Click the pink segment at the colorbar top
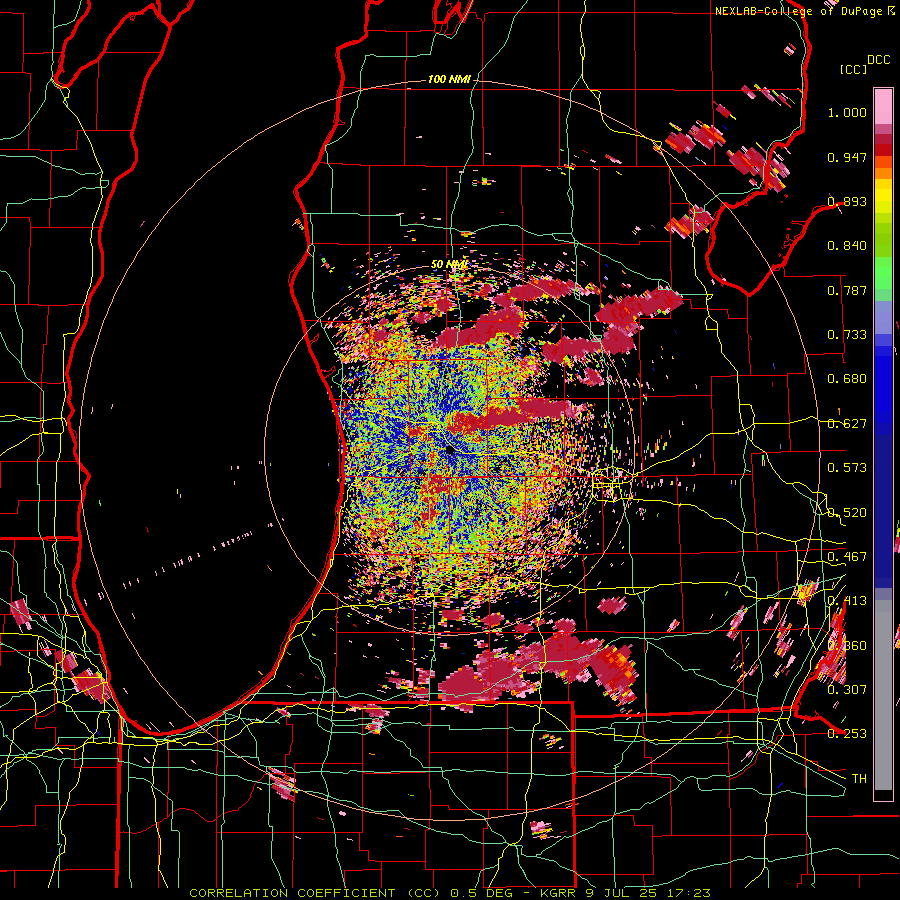This screenshot has height=900, width=900. tap(883, 107)
